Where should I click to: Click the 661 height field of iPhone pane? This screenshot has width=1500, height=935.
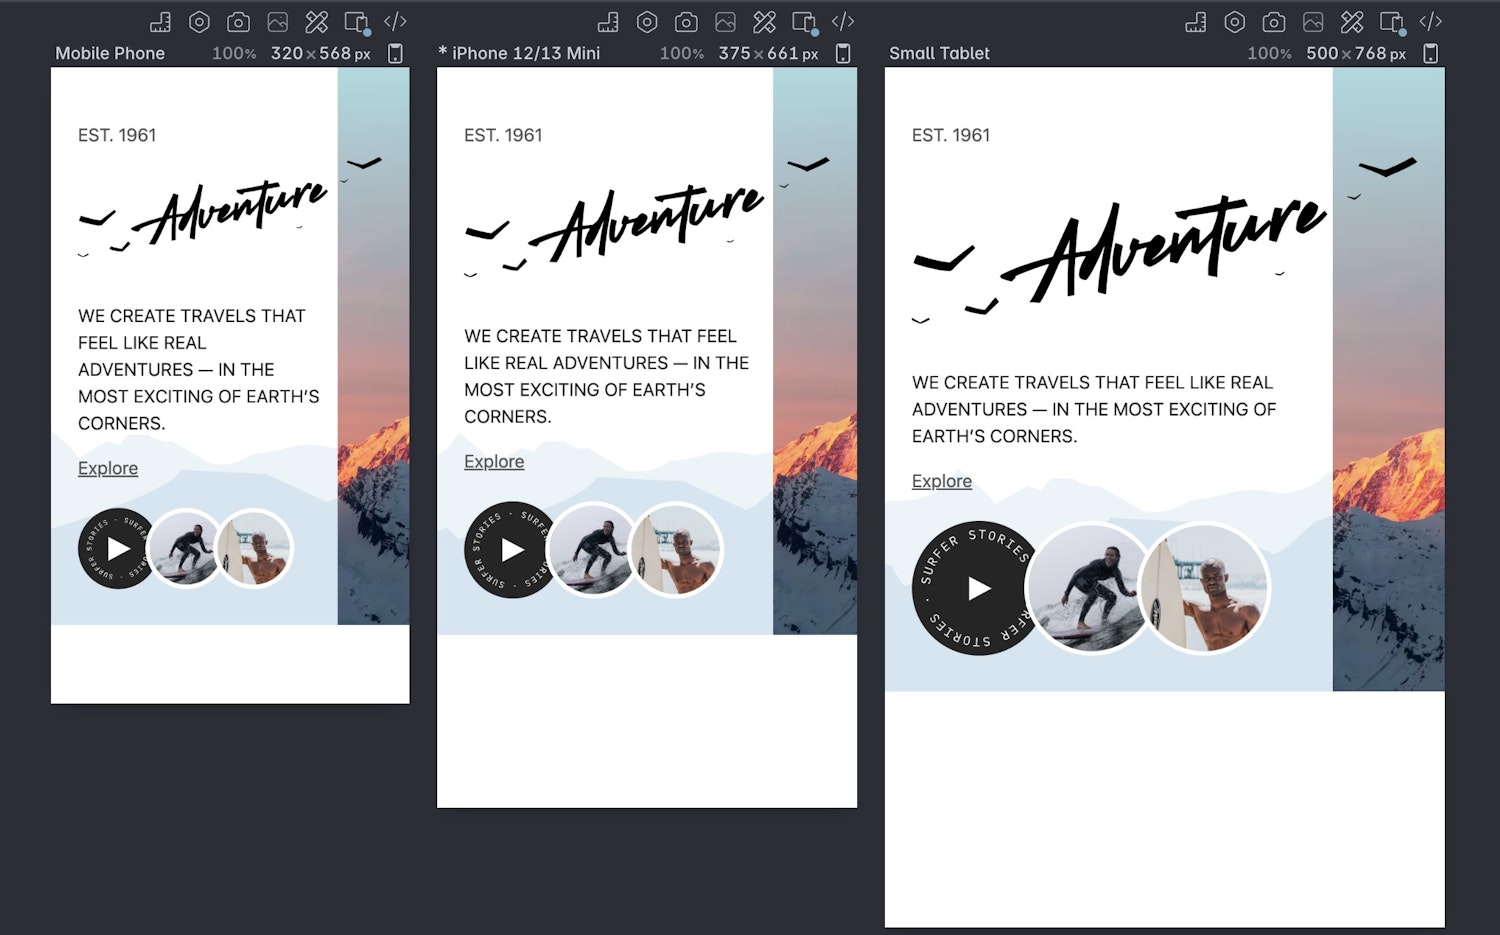[783, 54]
